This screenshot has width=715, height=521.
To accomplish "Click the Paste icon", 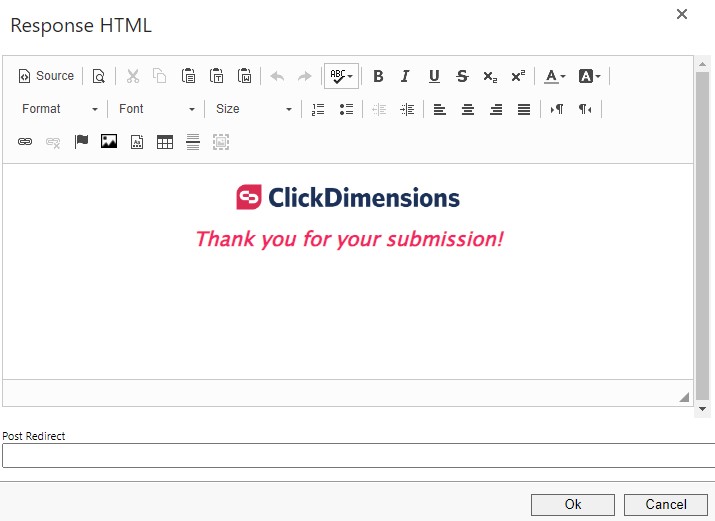I will pos(188,76).
